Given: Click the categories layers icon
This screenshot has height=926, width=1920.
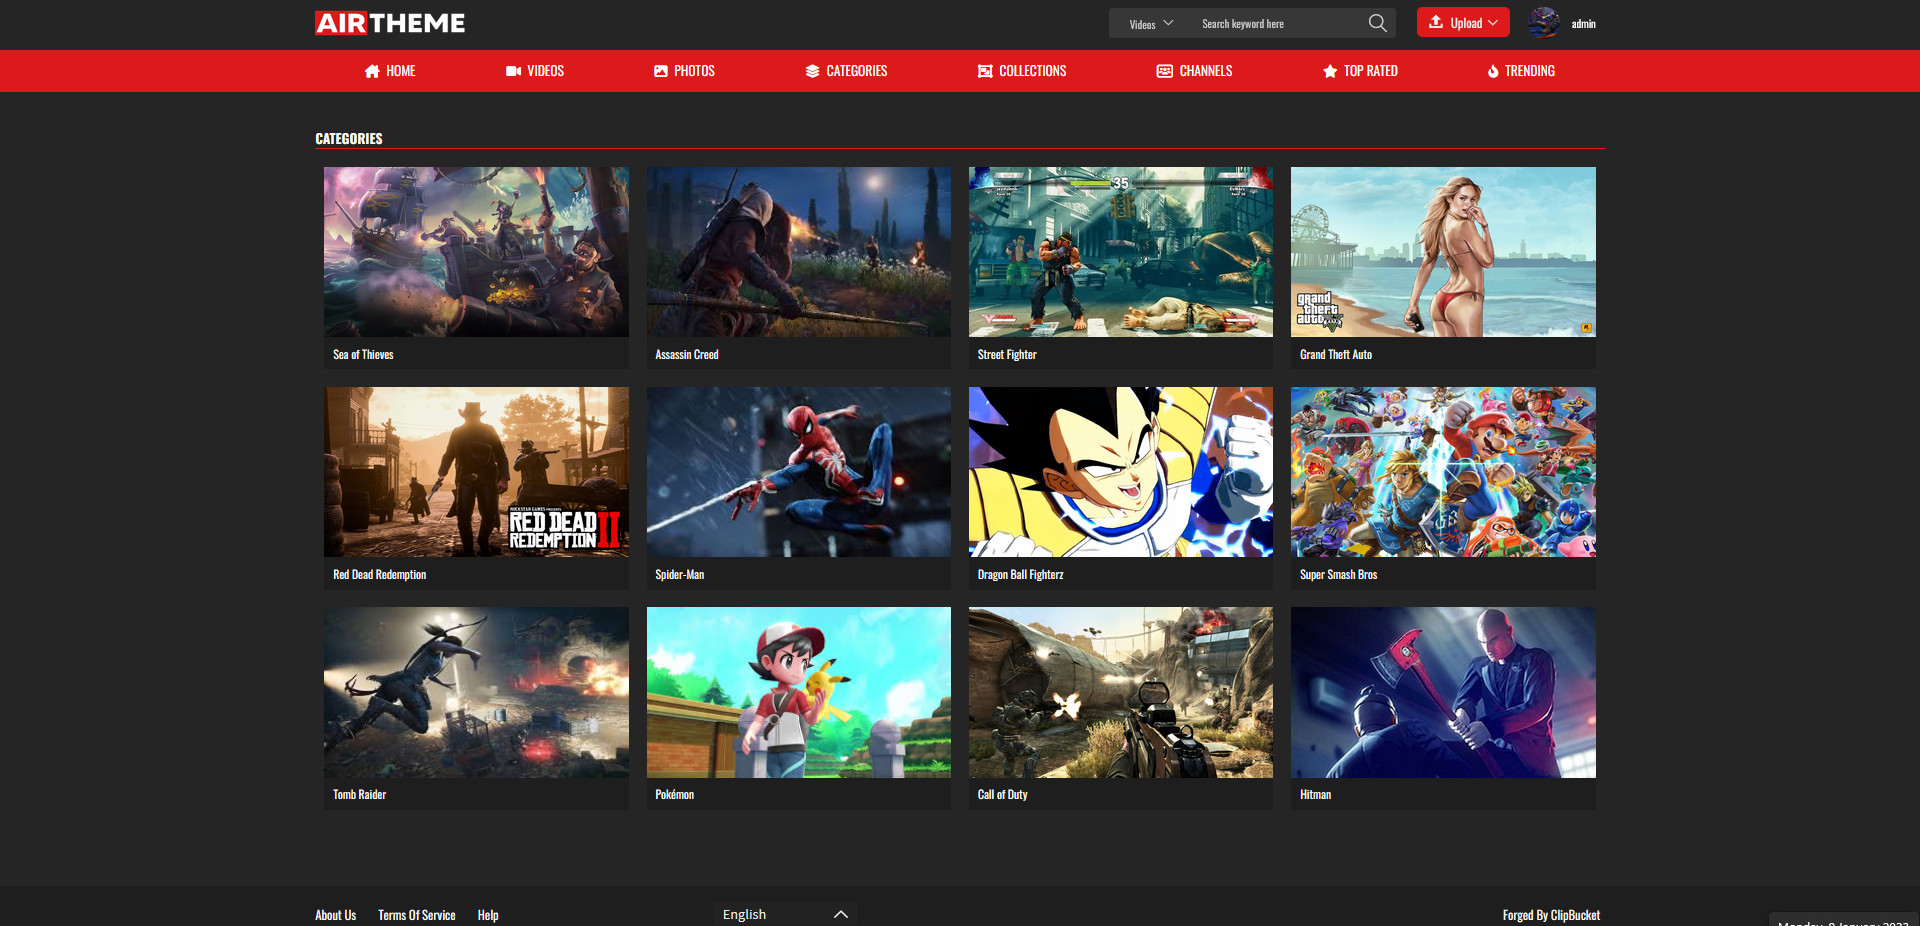Looking at the screenshot, I should 812,71.
